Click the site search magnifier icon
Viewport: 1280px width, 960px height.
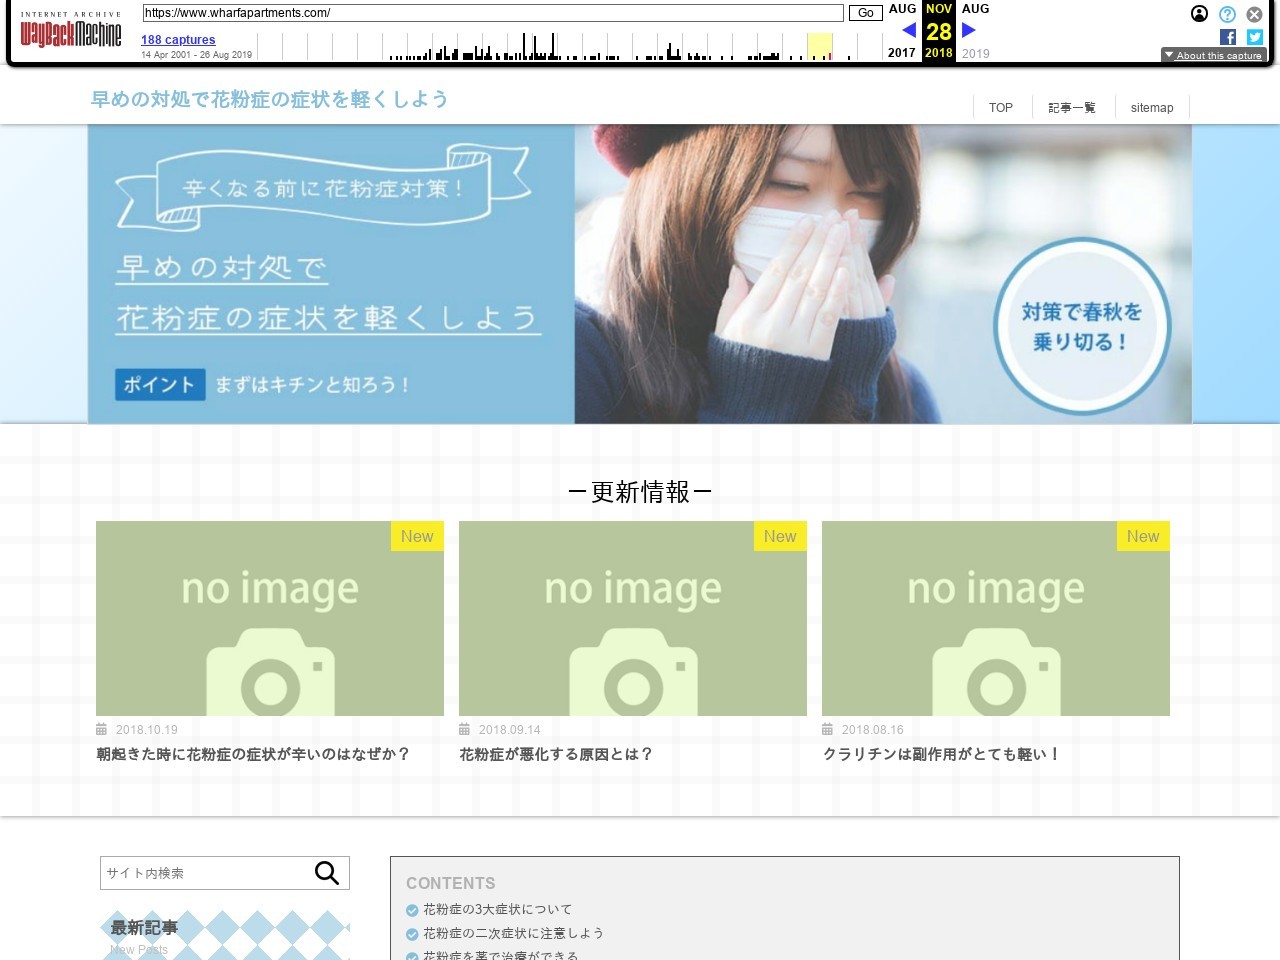[327, 873]
